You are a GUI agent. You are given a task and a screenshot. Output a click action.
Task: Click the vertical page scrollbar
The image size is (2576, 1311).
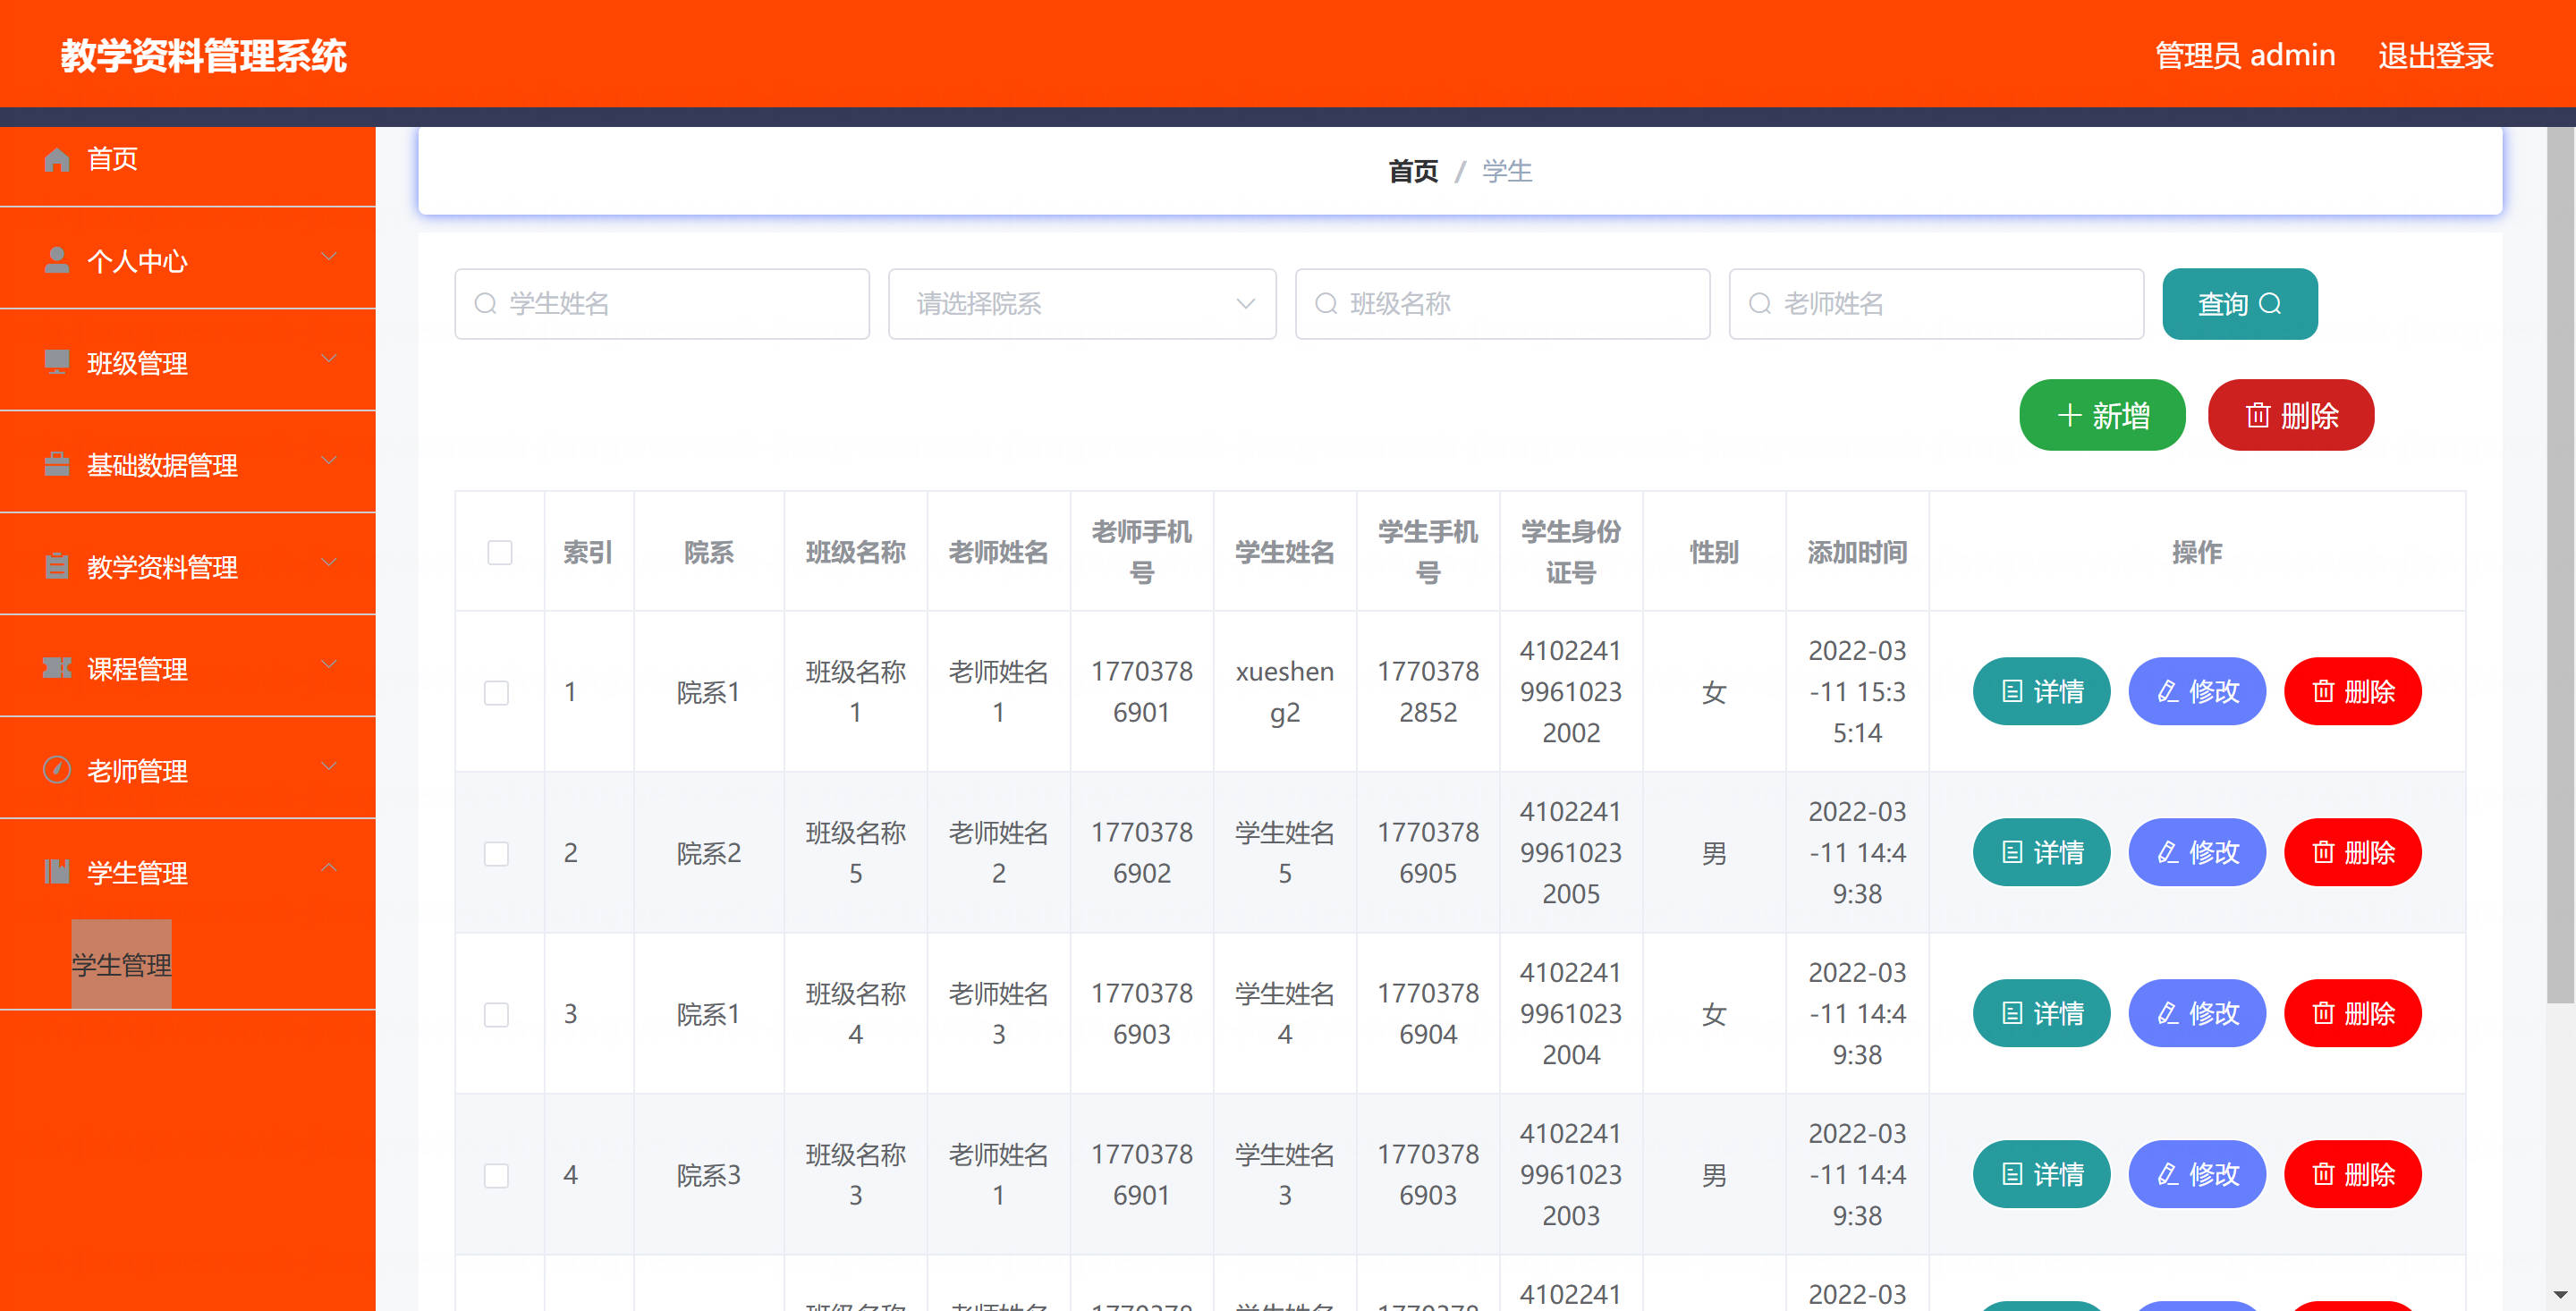pos(2560,565)
